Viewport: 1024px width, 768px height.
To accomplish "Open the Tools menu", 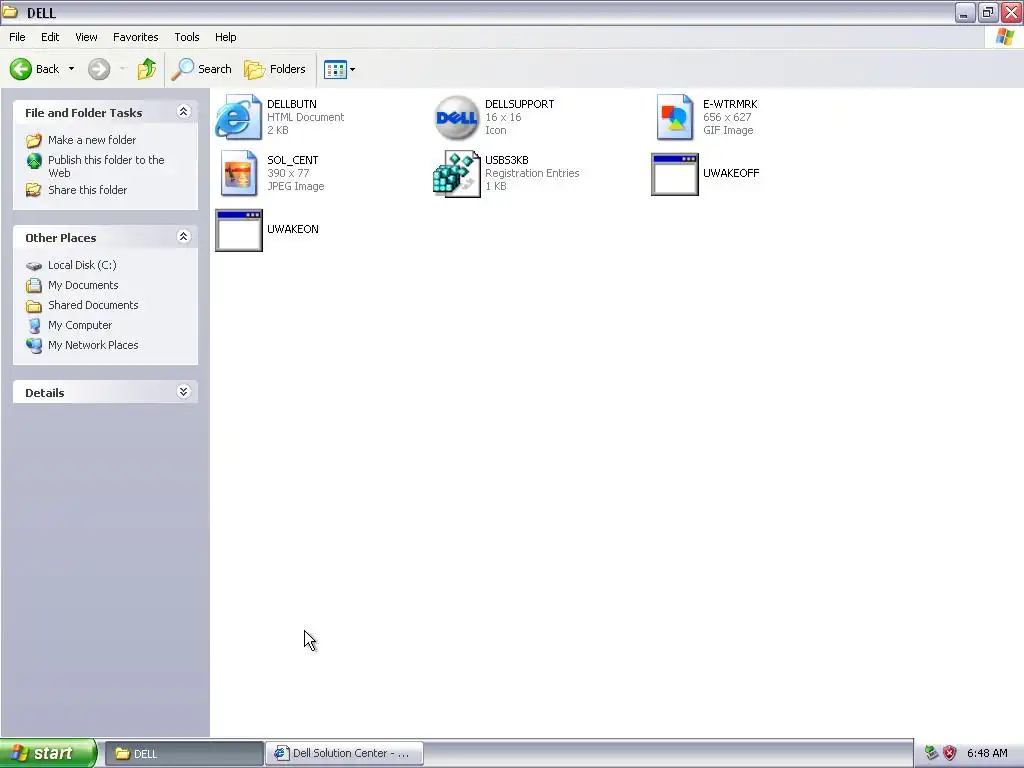I will 187,37.
